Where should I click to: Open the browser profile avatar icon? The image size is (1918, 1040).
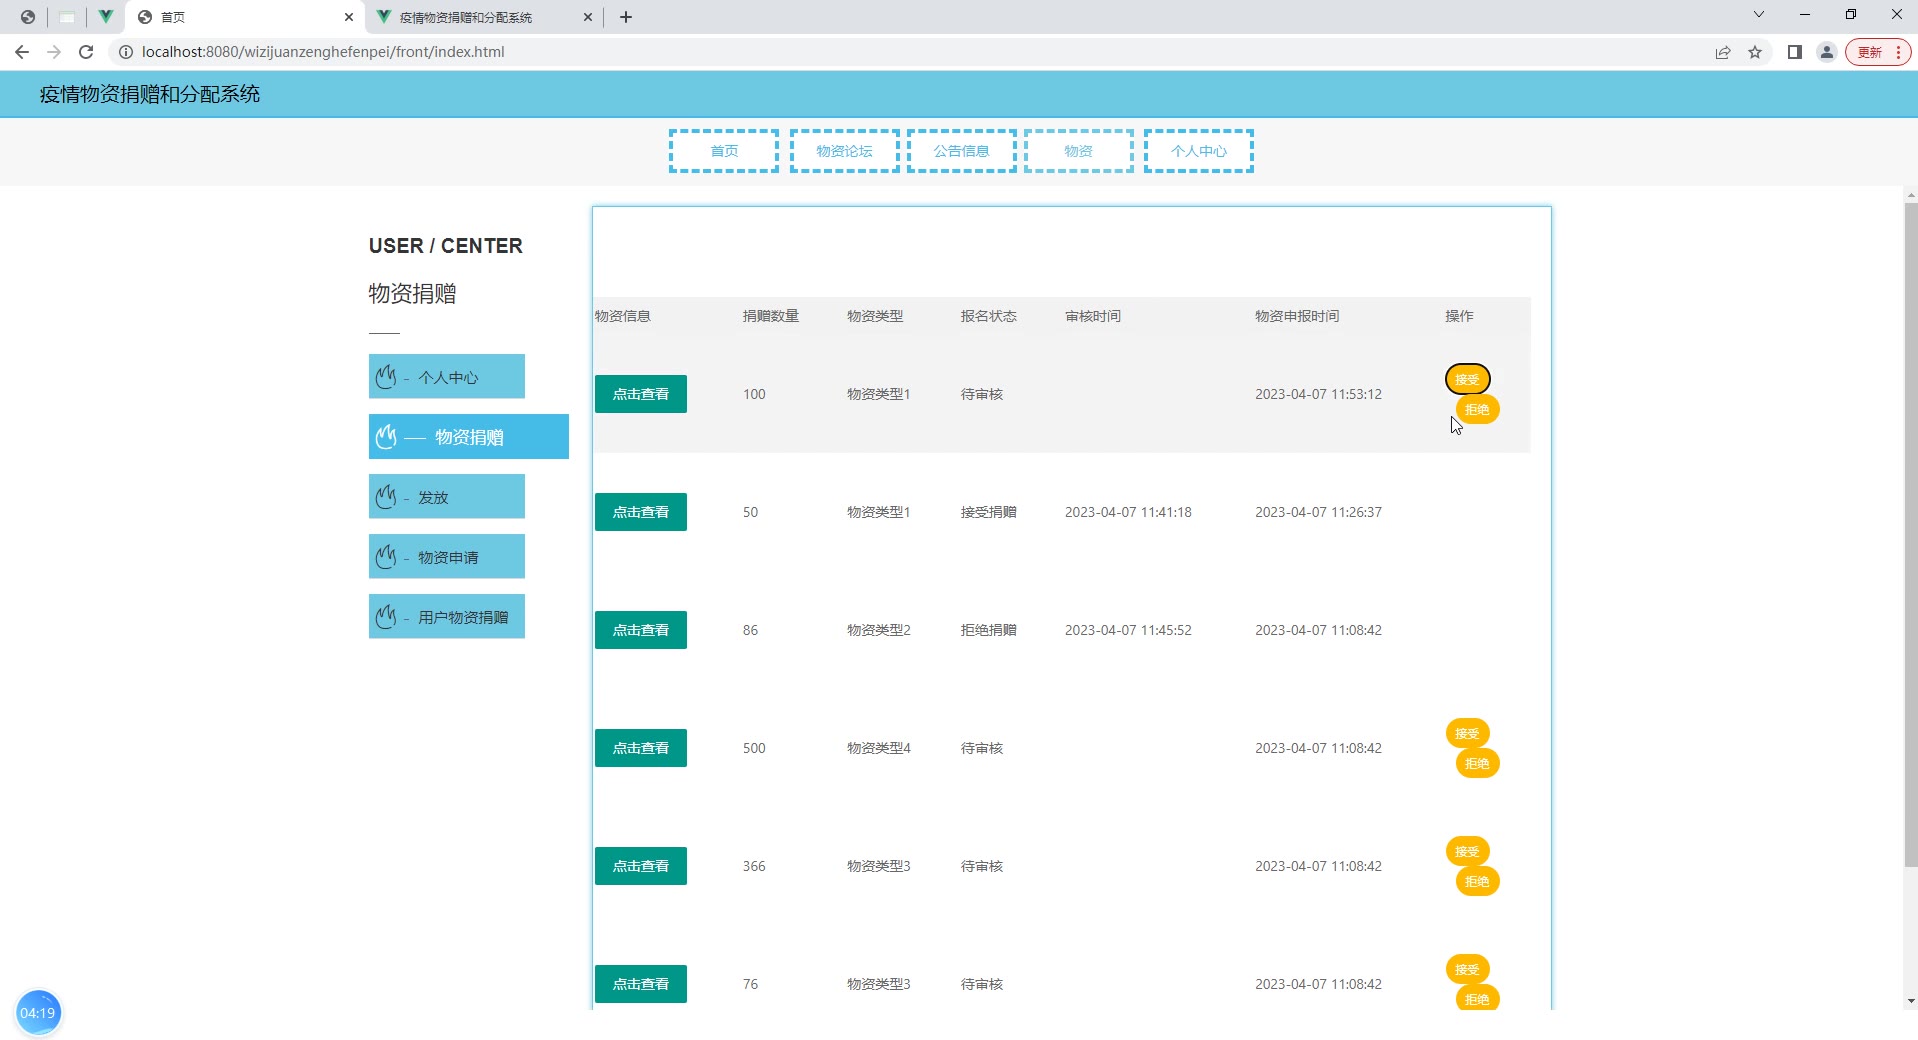tap(1827, 52)
